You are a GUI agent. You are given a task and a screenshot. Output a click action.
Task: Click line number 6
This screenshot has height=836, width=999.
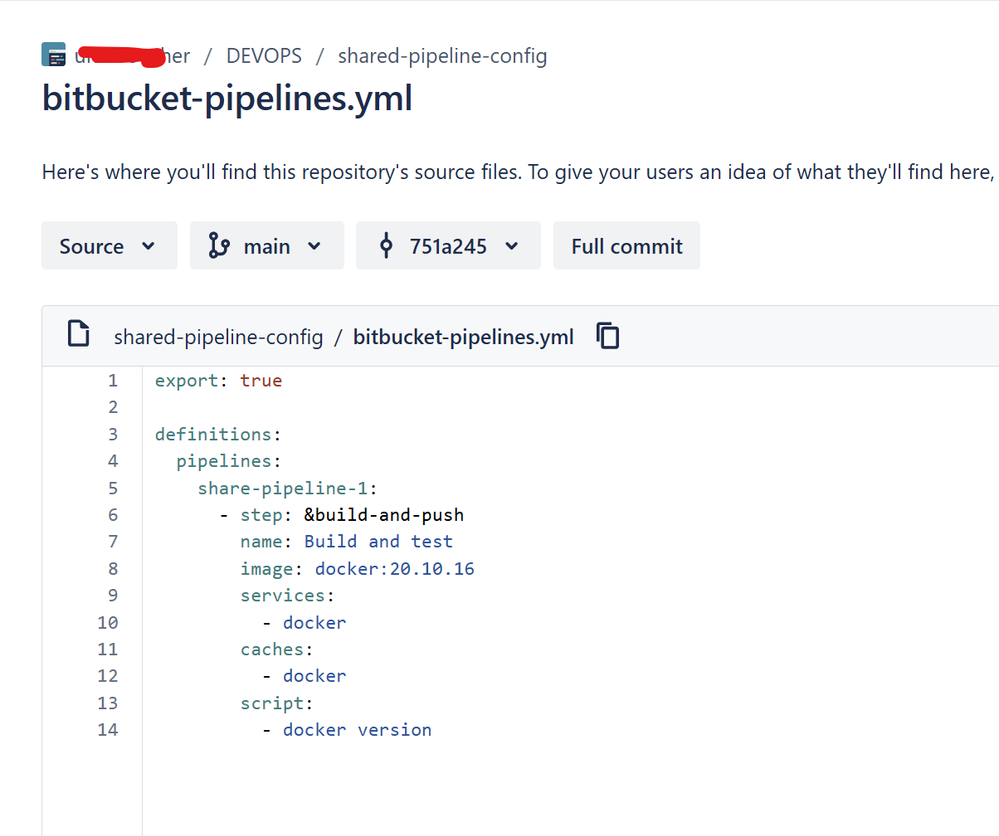(x=113, y=515)
